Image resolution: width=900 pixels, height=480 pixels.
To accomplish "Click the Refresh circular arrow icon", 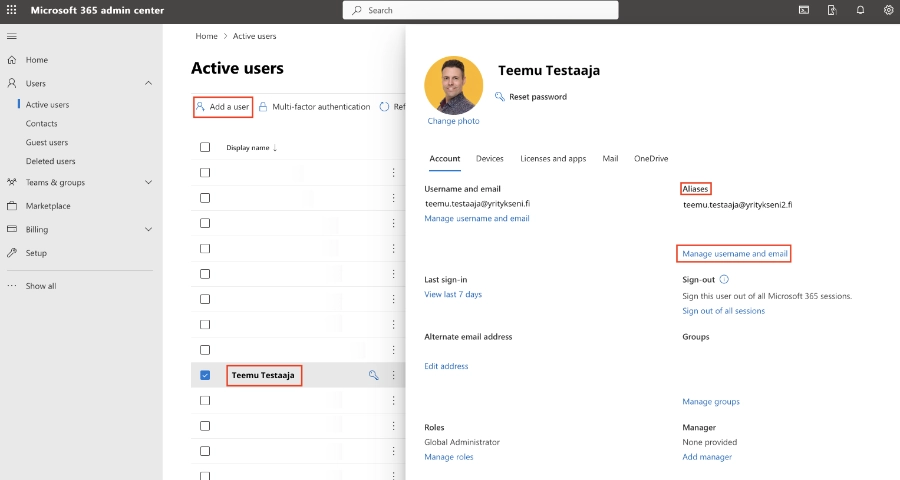I will tap(384, 107).
